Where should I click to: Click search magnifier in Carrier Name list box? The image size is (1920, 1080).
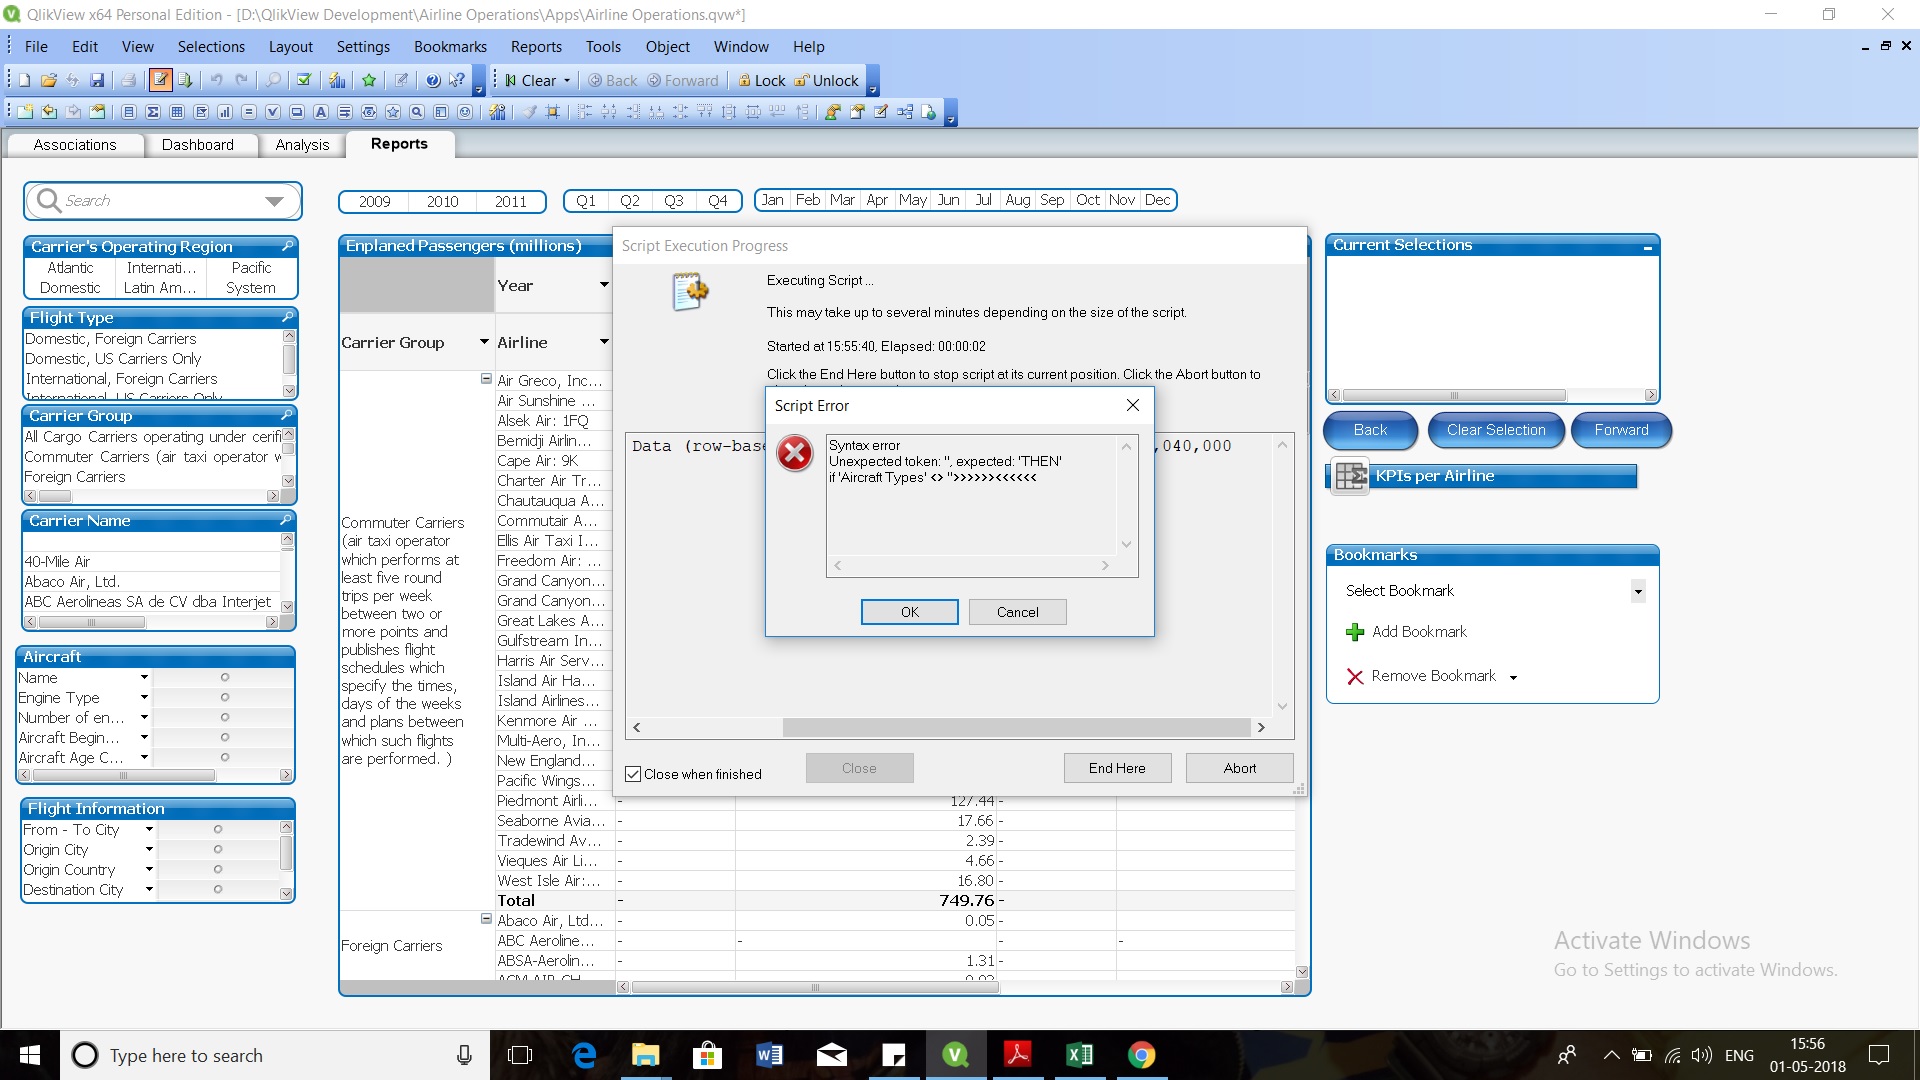[x=287, y=520]
